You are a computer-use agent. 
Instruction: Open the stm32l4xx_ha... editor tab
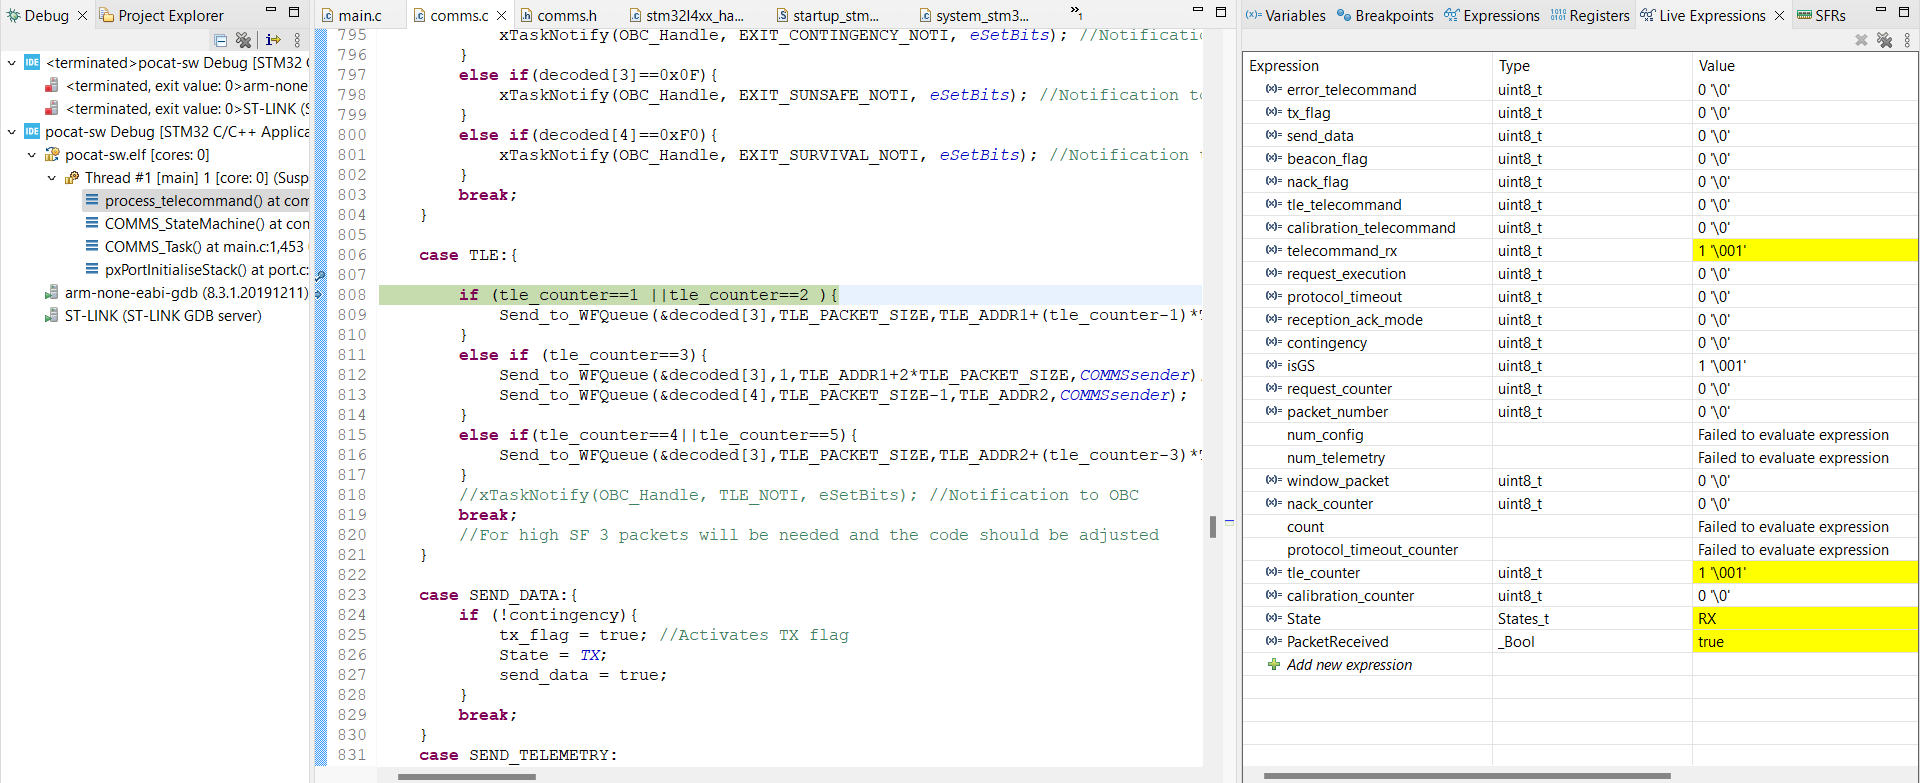[686, 15]
